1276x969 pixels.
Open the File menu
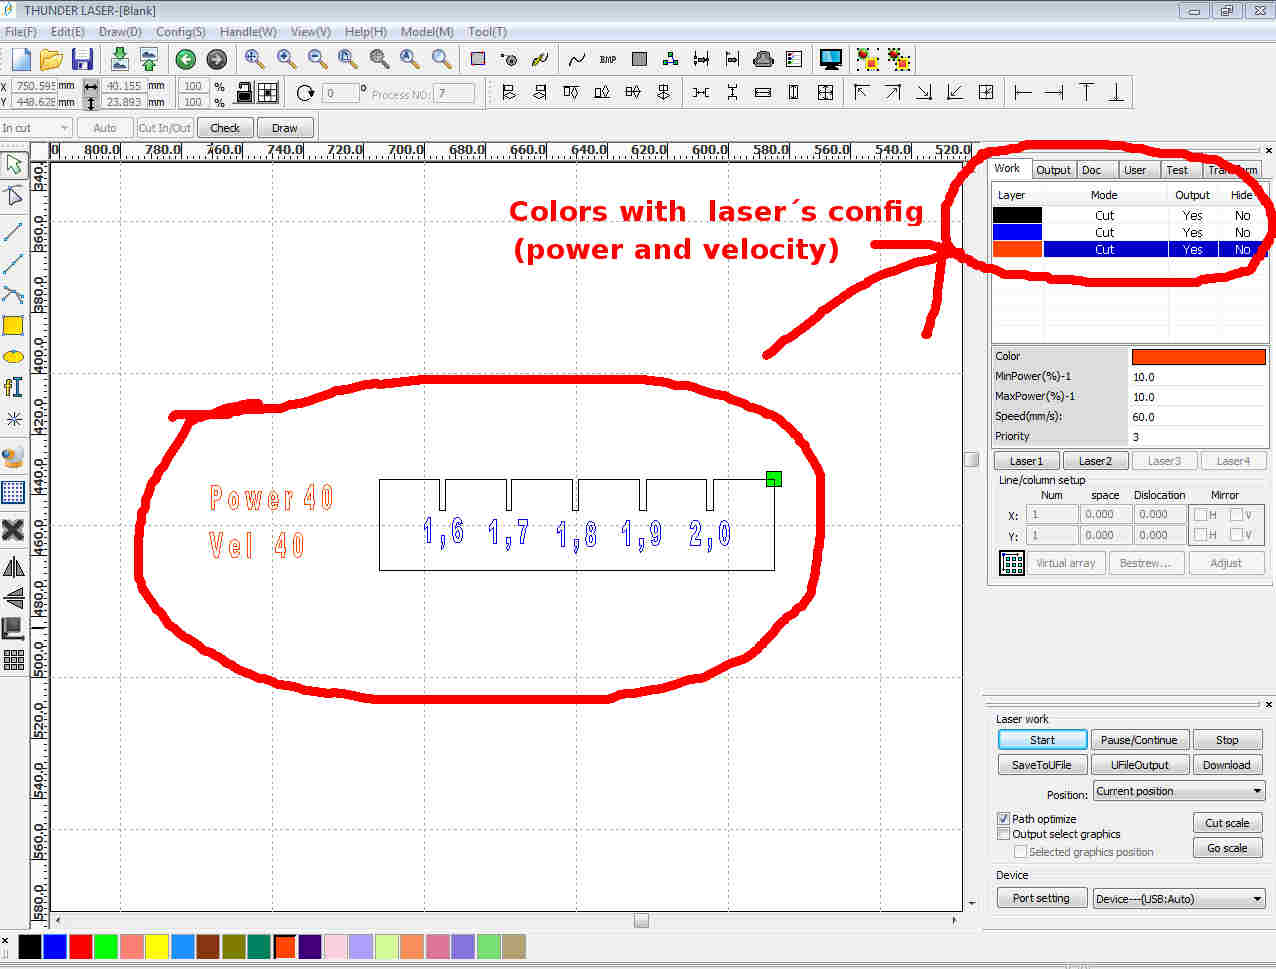(x=20, y=32)
